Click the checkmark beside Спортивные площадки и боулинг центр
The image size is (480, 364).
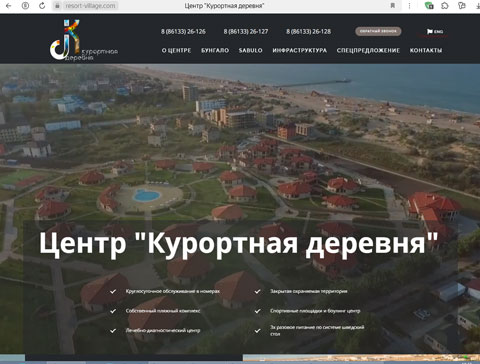[x=257, y=311]
